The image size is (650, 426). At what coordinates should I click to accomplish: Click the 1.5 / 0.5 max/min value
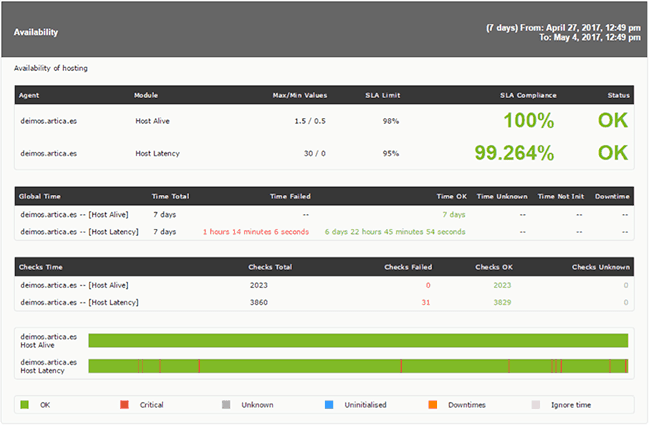310,121
